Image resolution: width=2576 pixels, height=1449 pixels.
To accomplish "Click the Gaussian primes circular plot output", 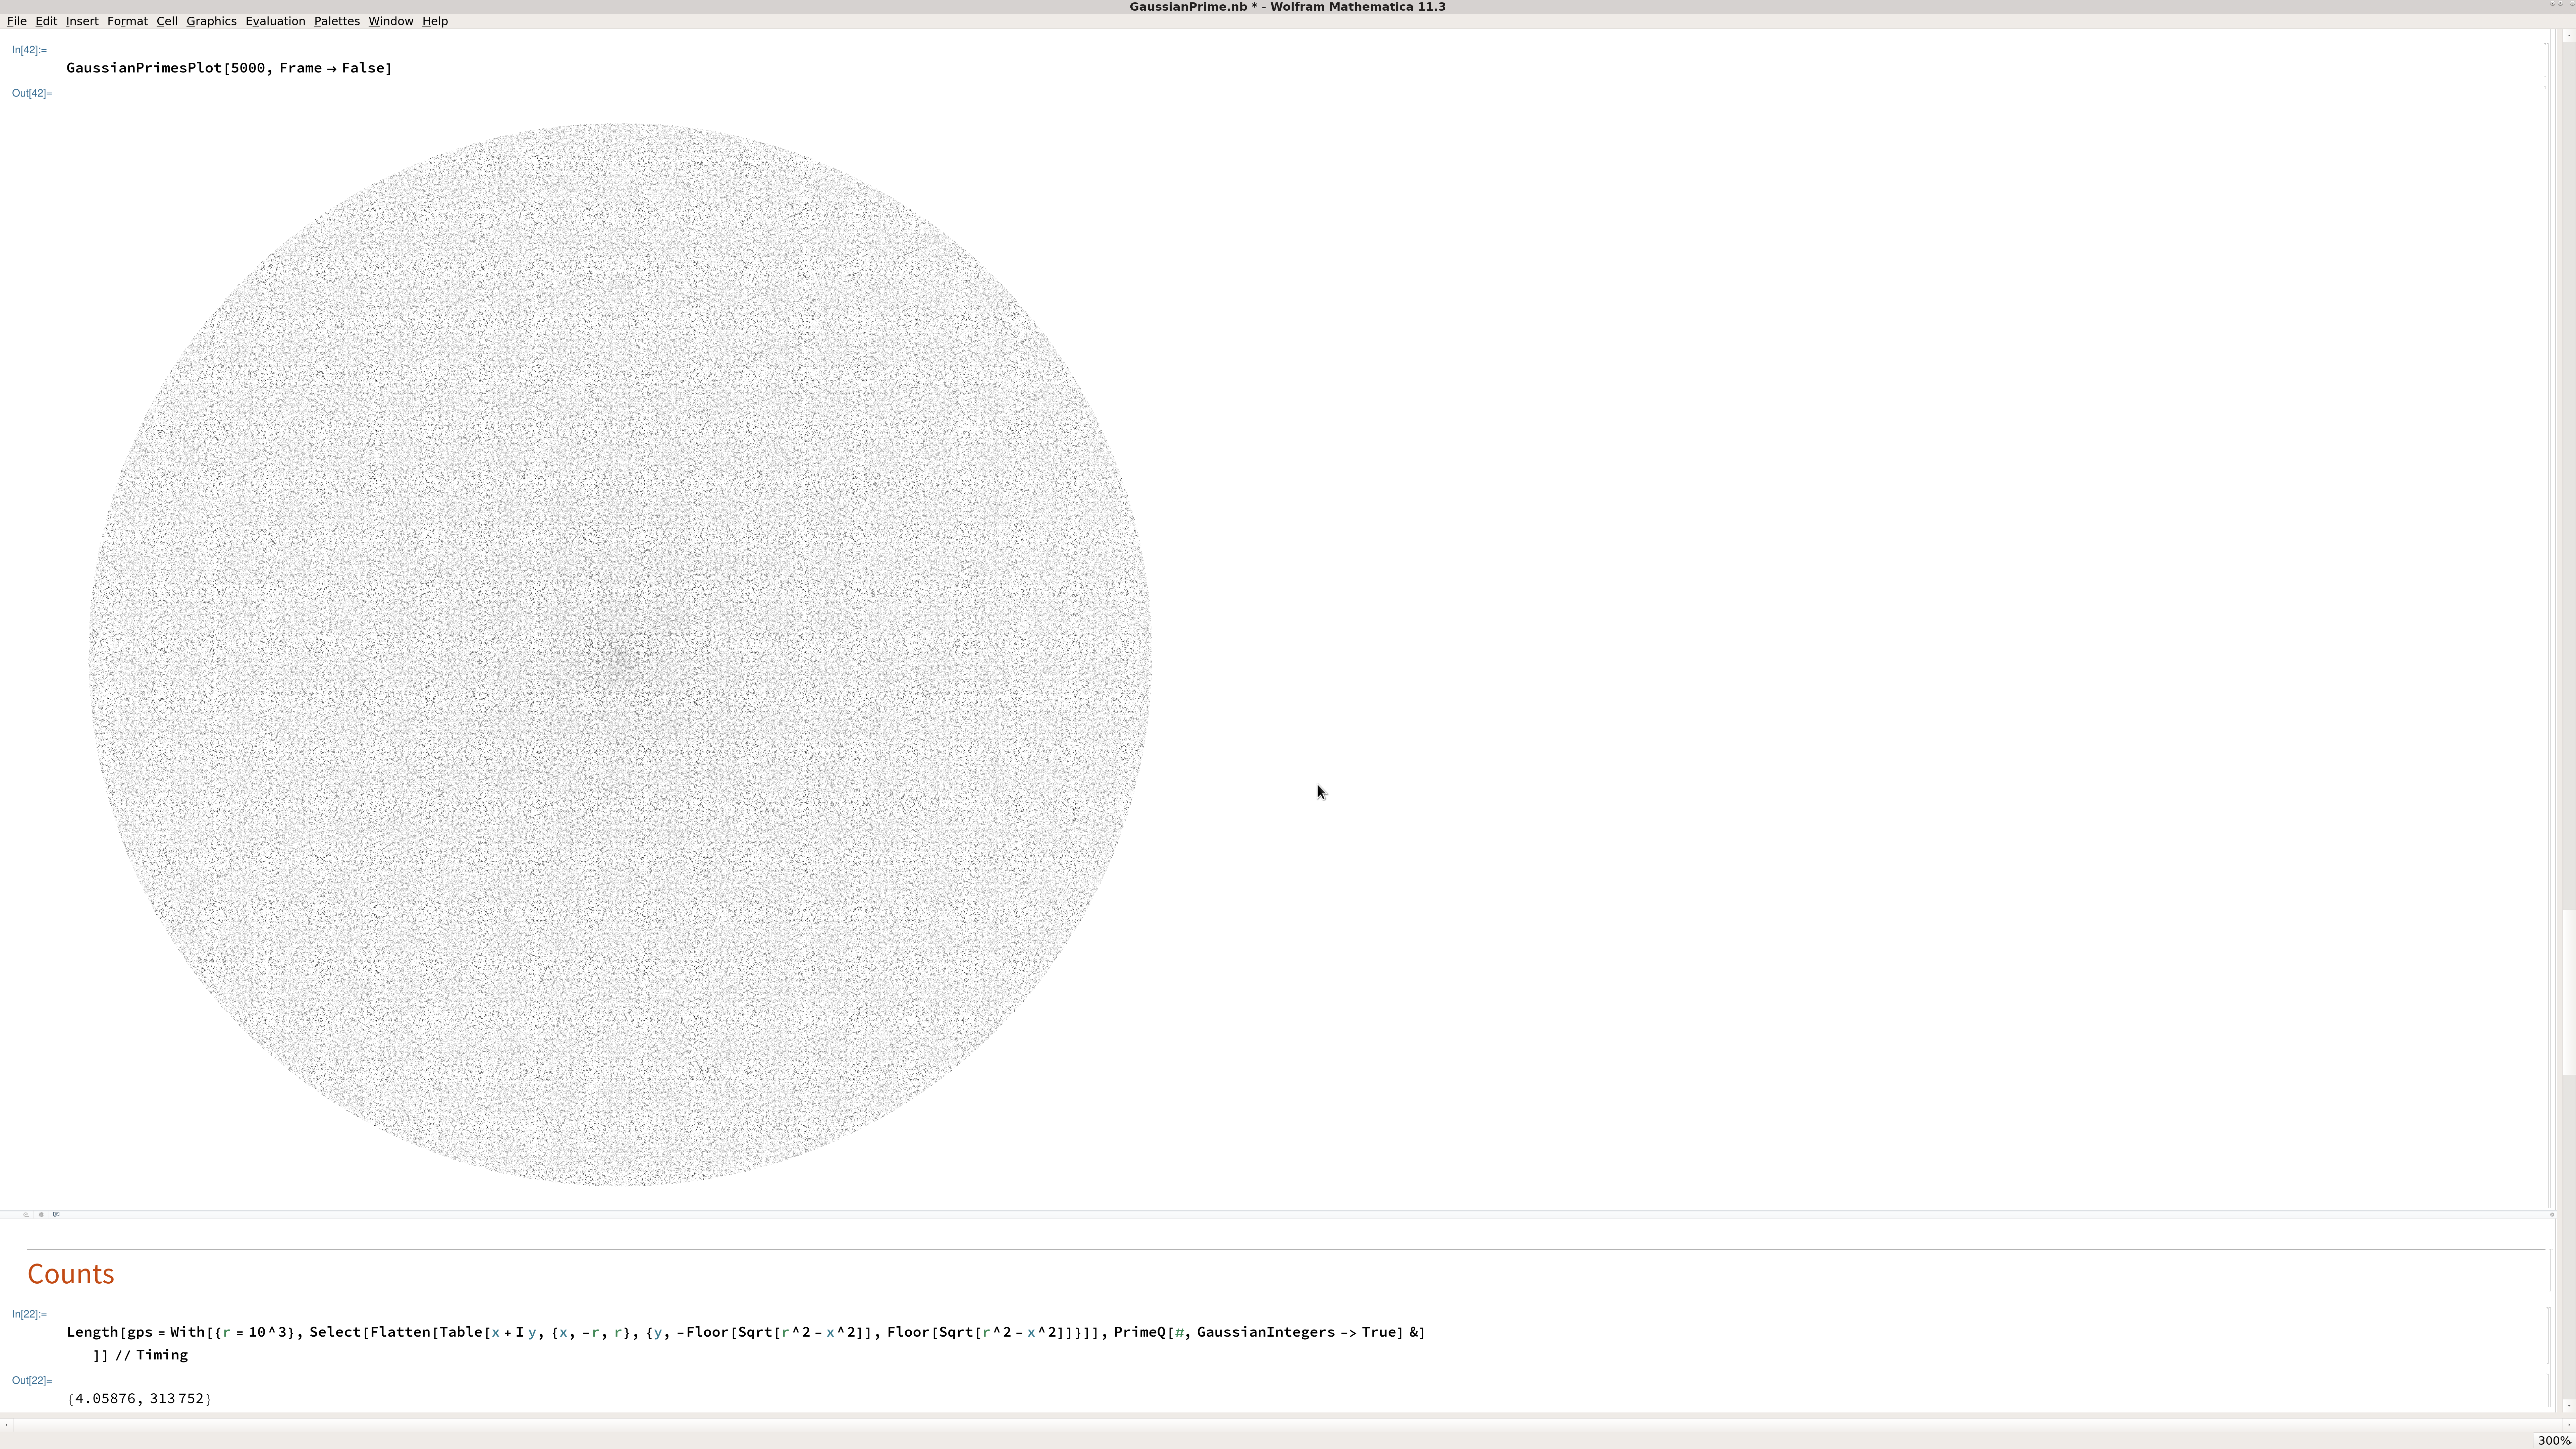I will (x=620, y=655).
